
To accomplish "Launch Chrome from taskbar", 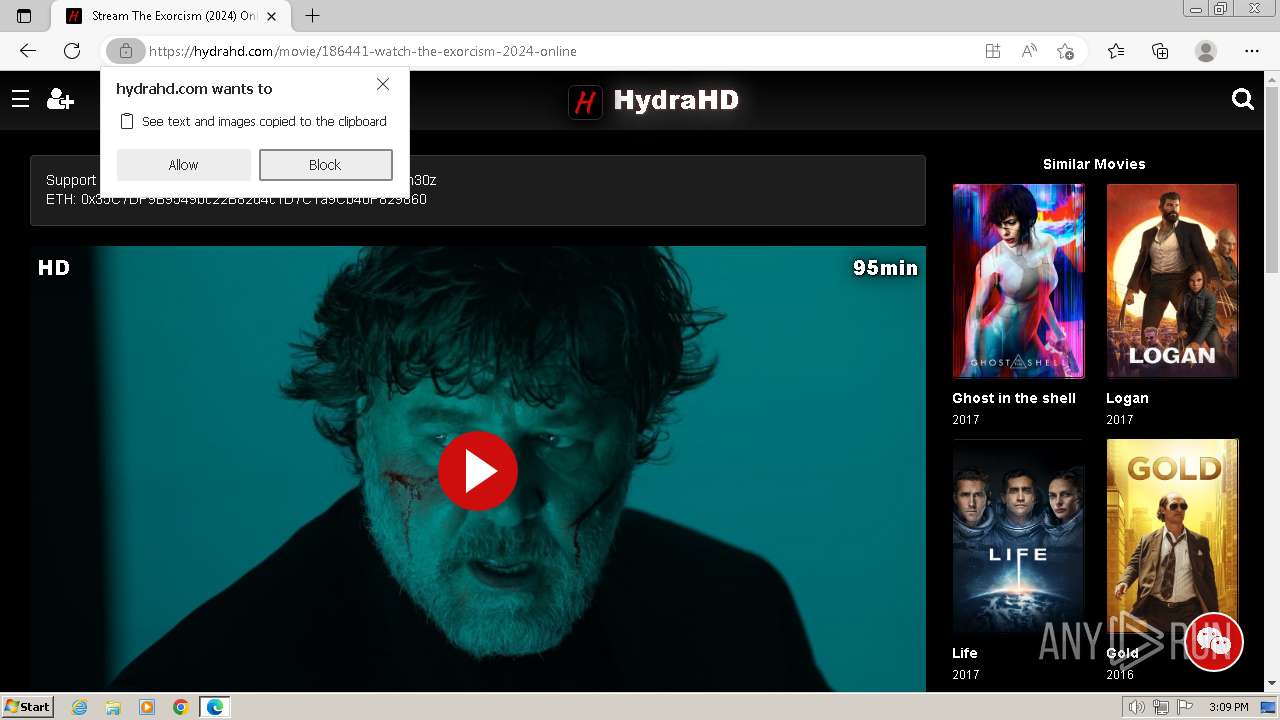I will coord(181,707).
